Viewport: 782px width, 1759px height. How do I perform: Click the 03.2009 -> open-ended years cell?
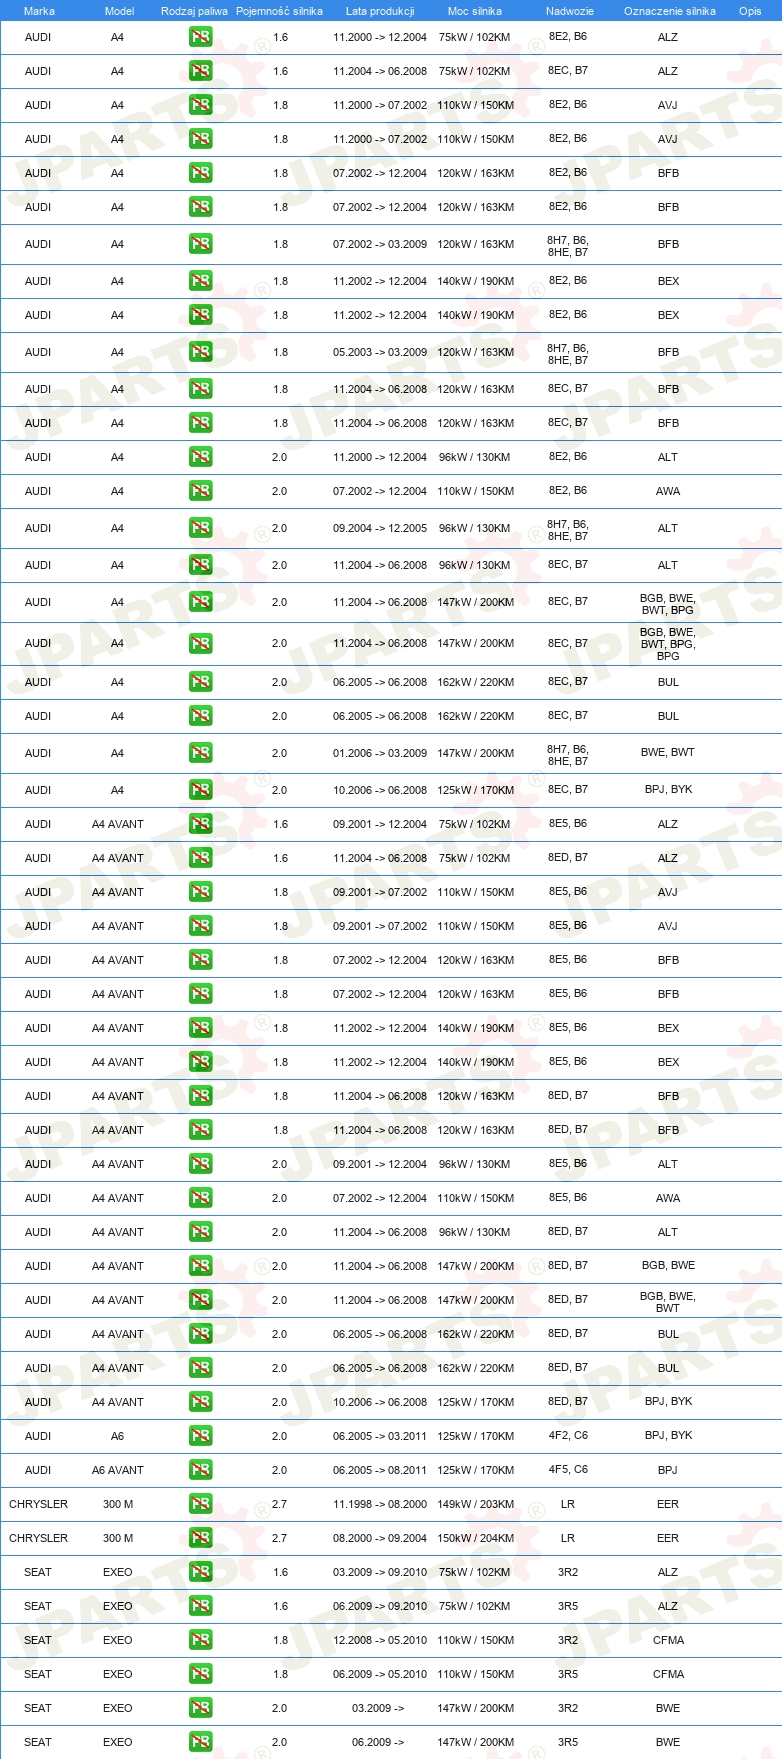(378, 1708)
